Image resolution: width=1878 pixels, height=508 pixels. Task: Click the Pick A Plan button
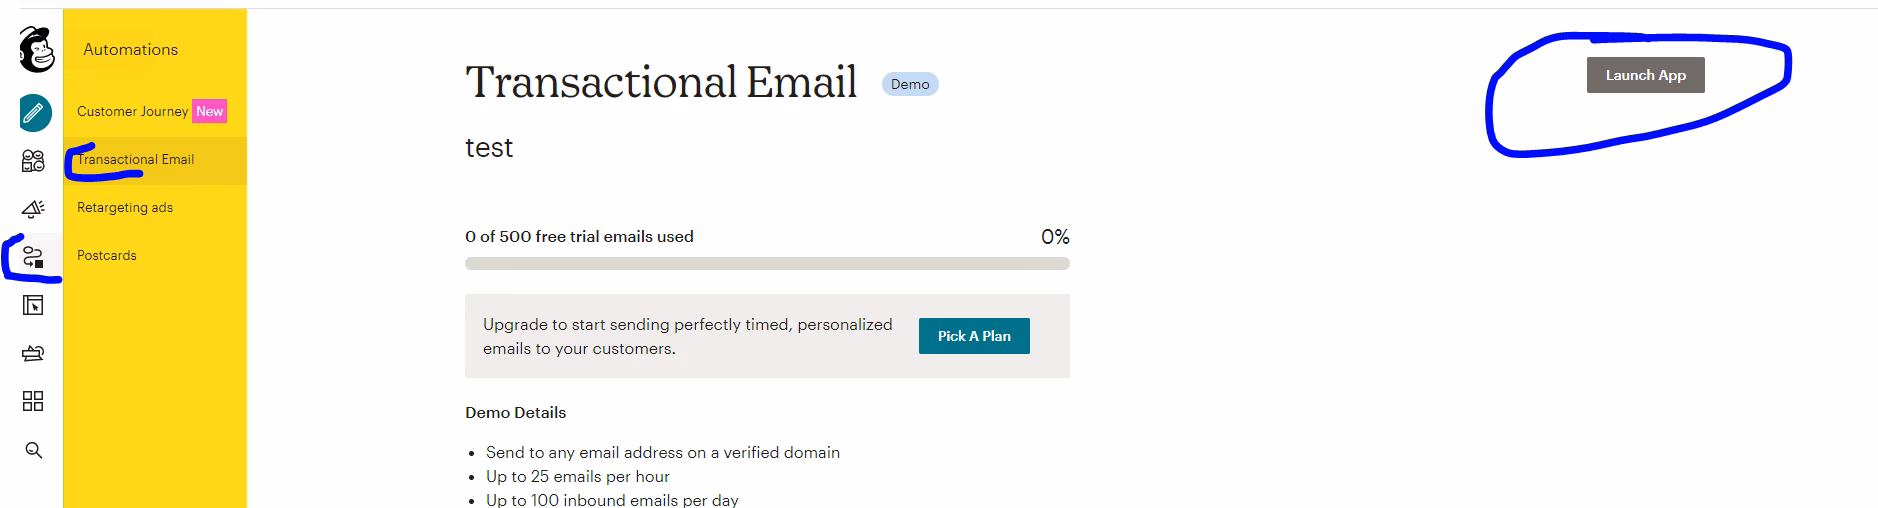tap(974, 336)
